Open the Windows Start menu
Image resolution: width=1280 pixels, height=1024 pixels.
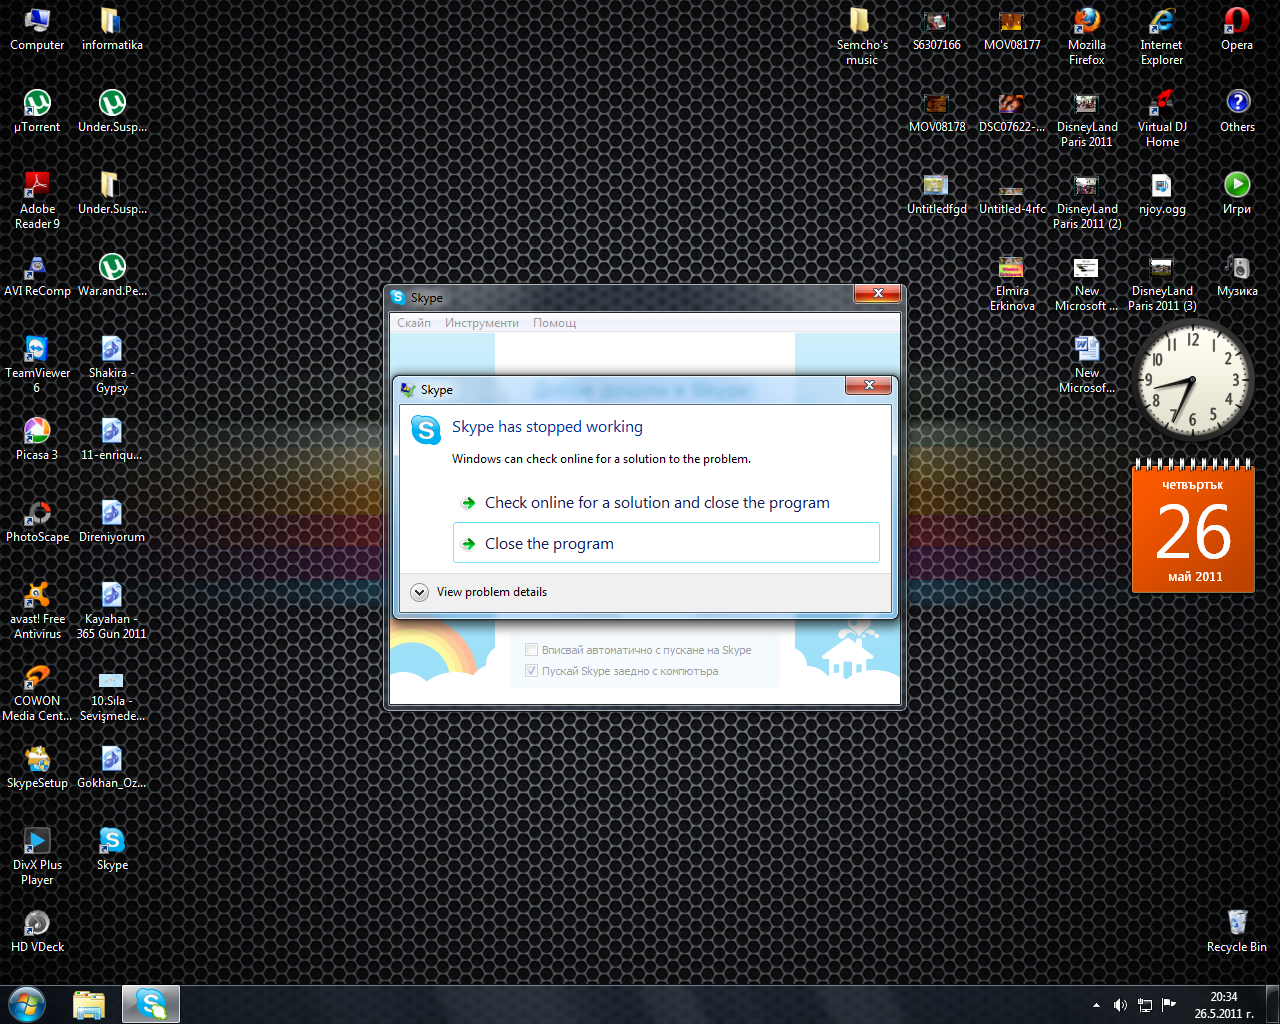27,1004
